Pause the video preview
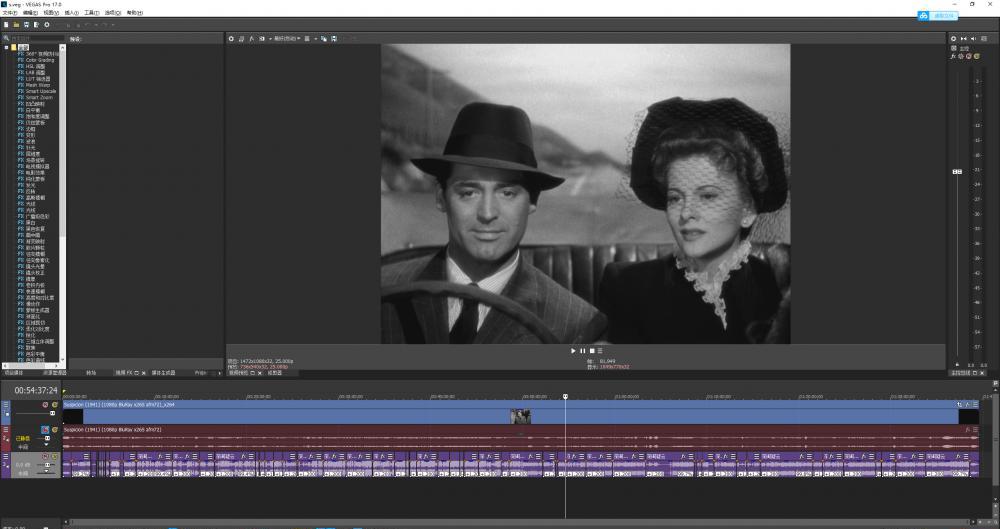1000x529 pixels. coord(582,350)
